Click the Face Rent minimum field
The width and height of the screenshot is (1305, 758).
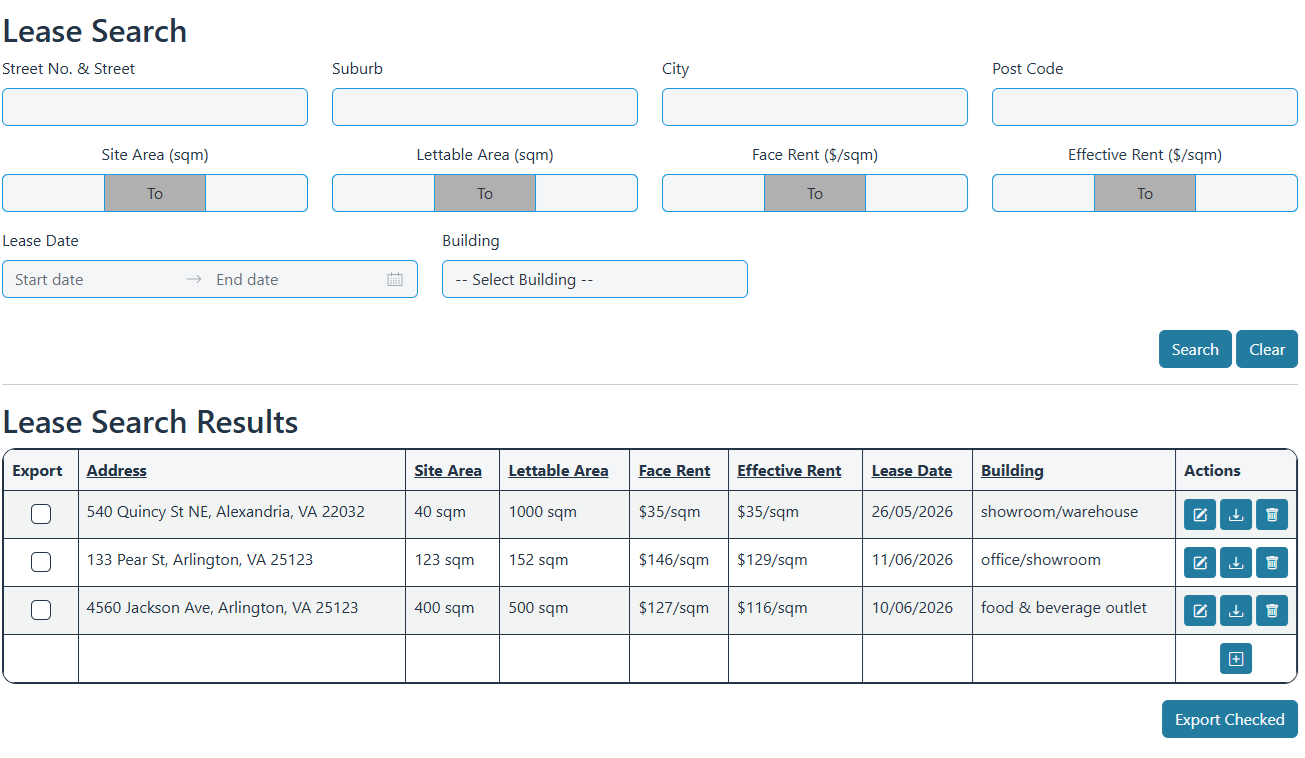click(714, 193)
